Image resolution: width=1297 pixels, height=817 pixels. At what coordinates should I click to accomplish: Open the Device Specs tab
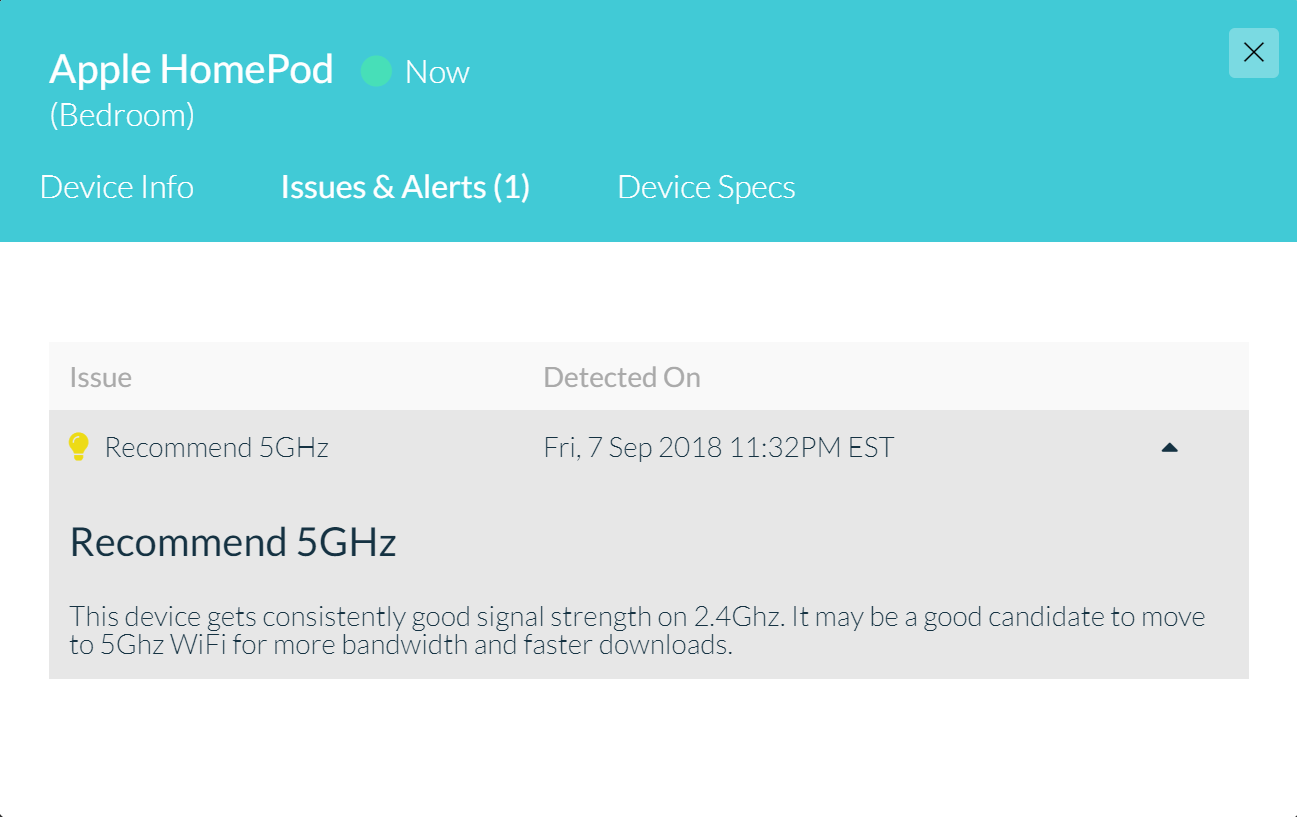coord(706,187)
